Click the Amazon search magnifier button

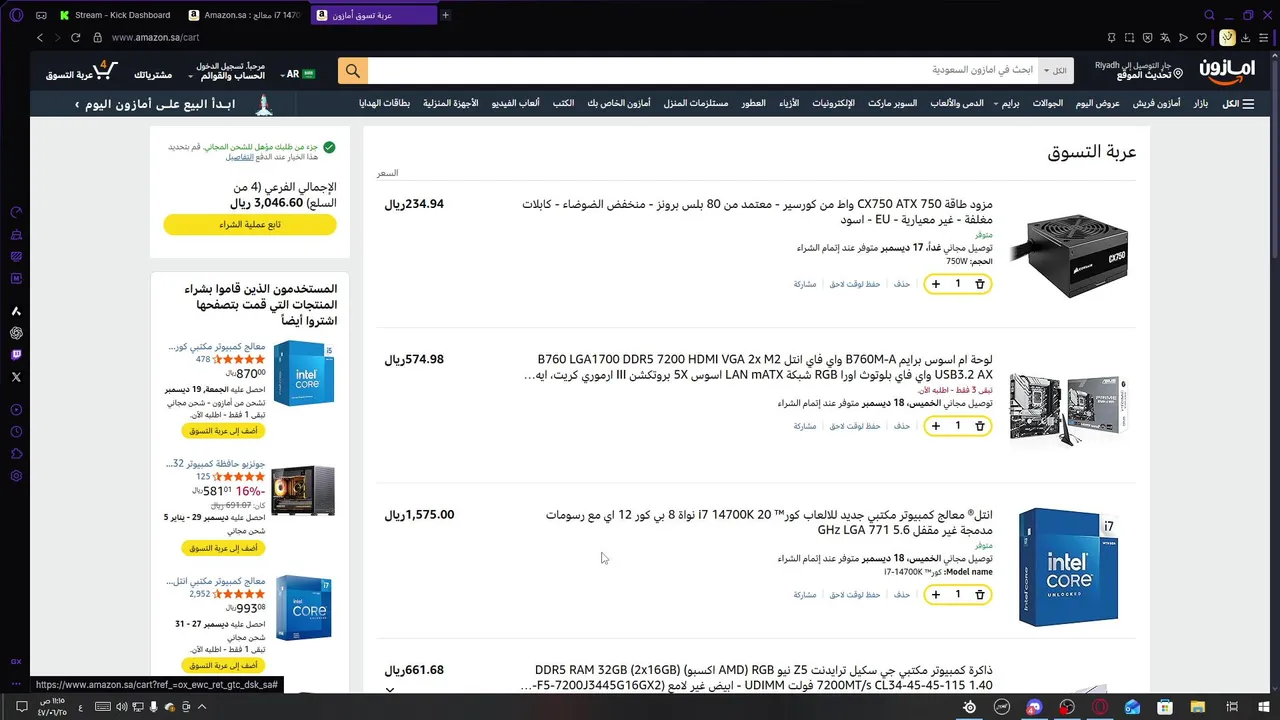pyautogui.click(x=352, y=71)
